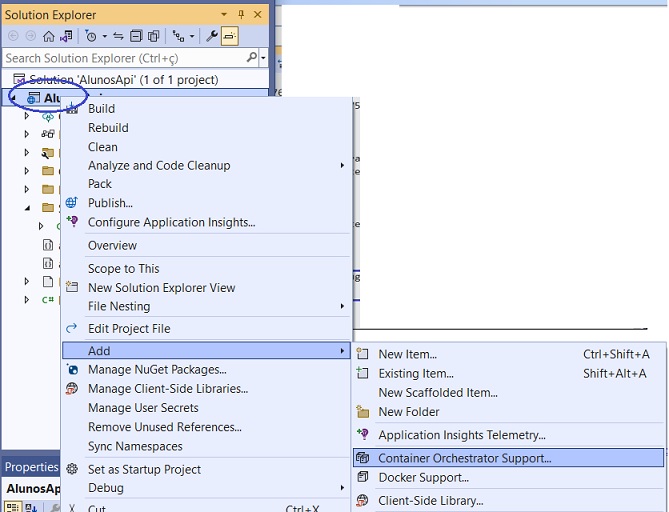Select Container Orchestrator Support menu item
The image size is (669, 512).
tap(464, 458)
